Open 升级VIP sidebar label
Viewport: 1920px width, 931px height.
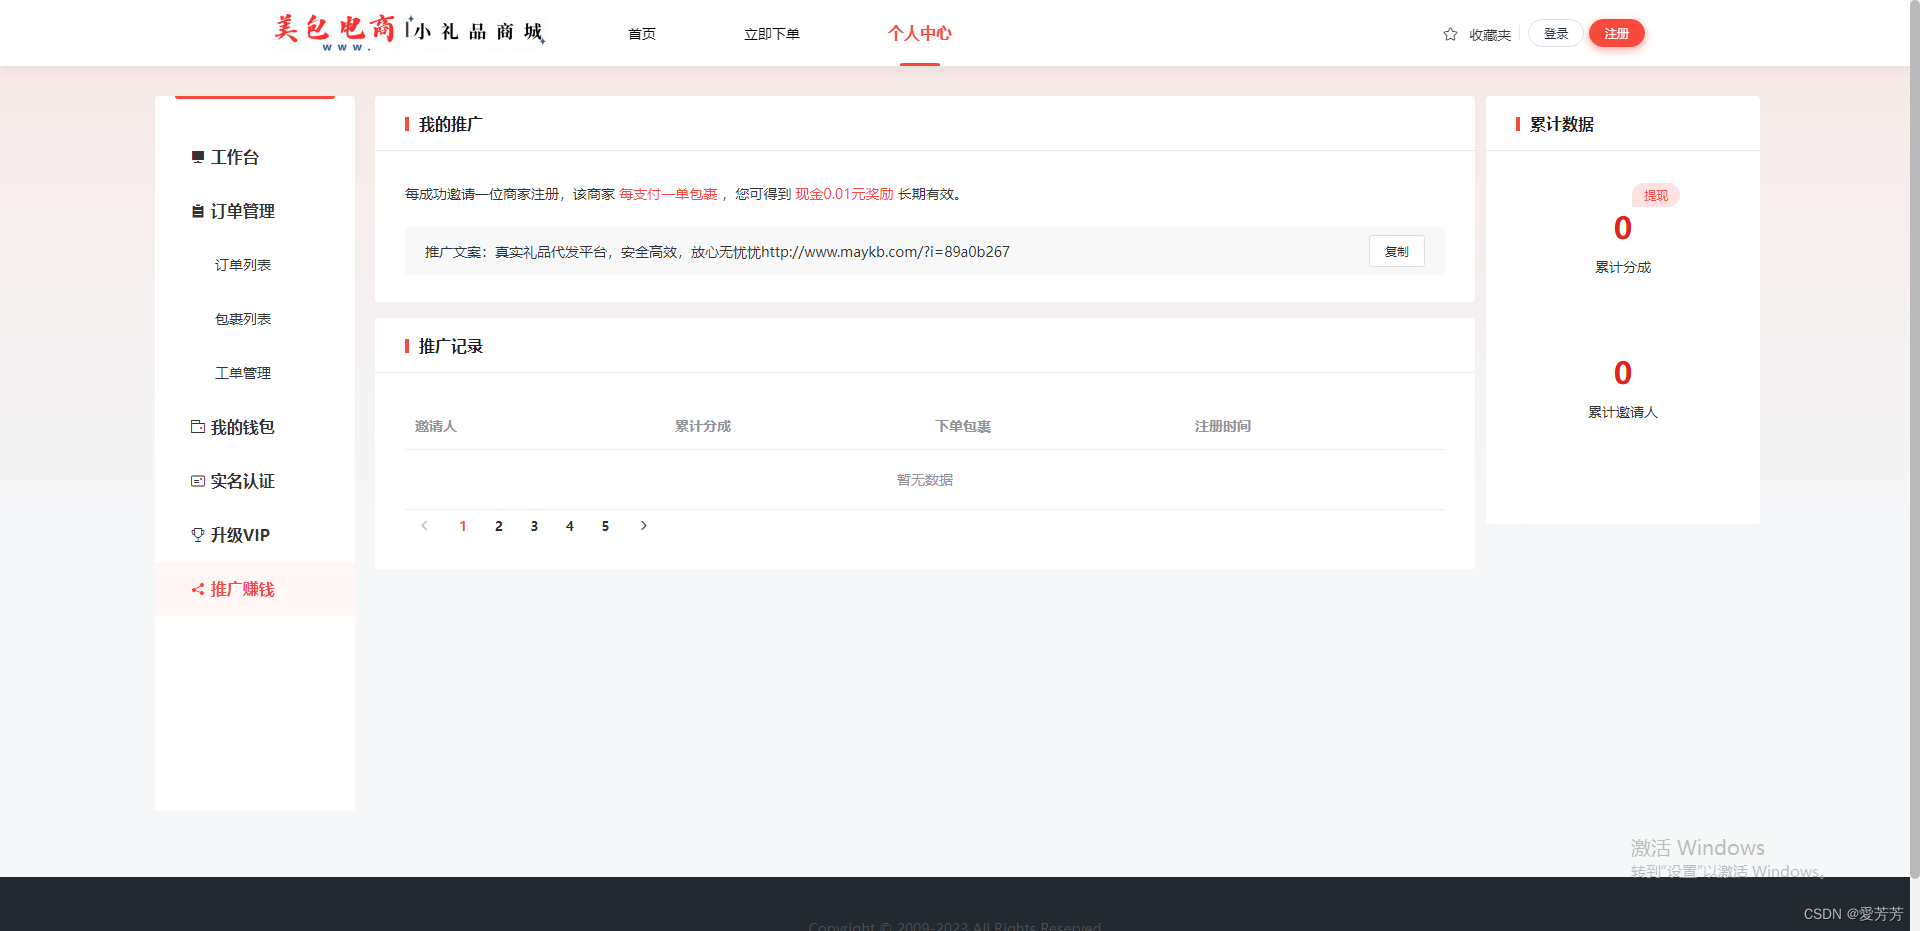[x=240, y=535]
